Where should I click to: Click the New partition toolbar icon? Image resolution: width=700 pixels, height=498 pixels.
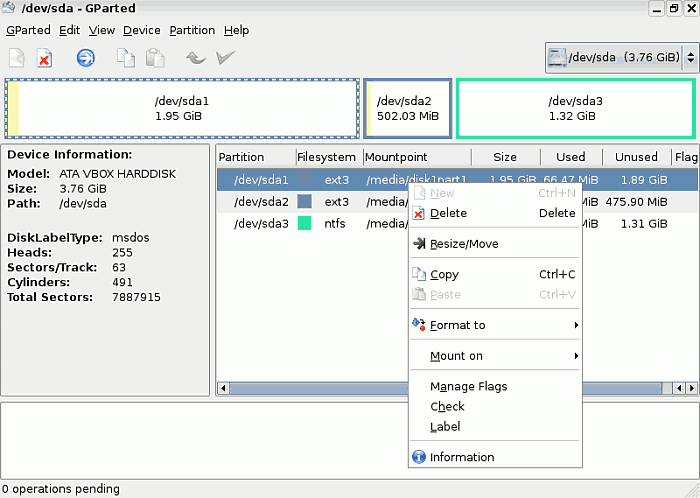[x=17, y=58]
